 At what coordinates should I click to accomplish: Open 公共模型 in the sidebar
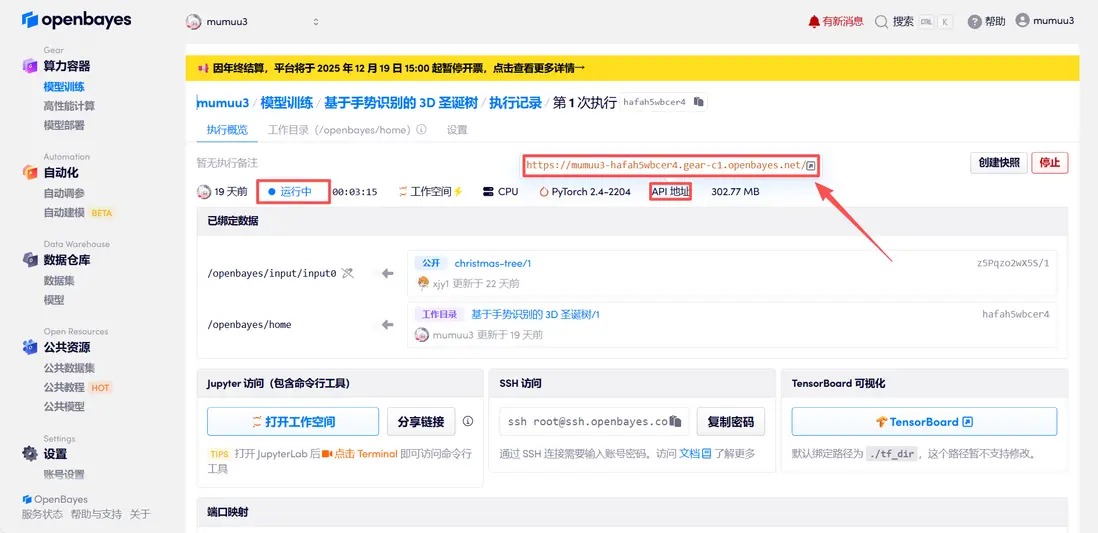point(64,406)
